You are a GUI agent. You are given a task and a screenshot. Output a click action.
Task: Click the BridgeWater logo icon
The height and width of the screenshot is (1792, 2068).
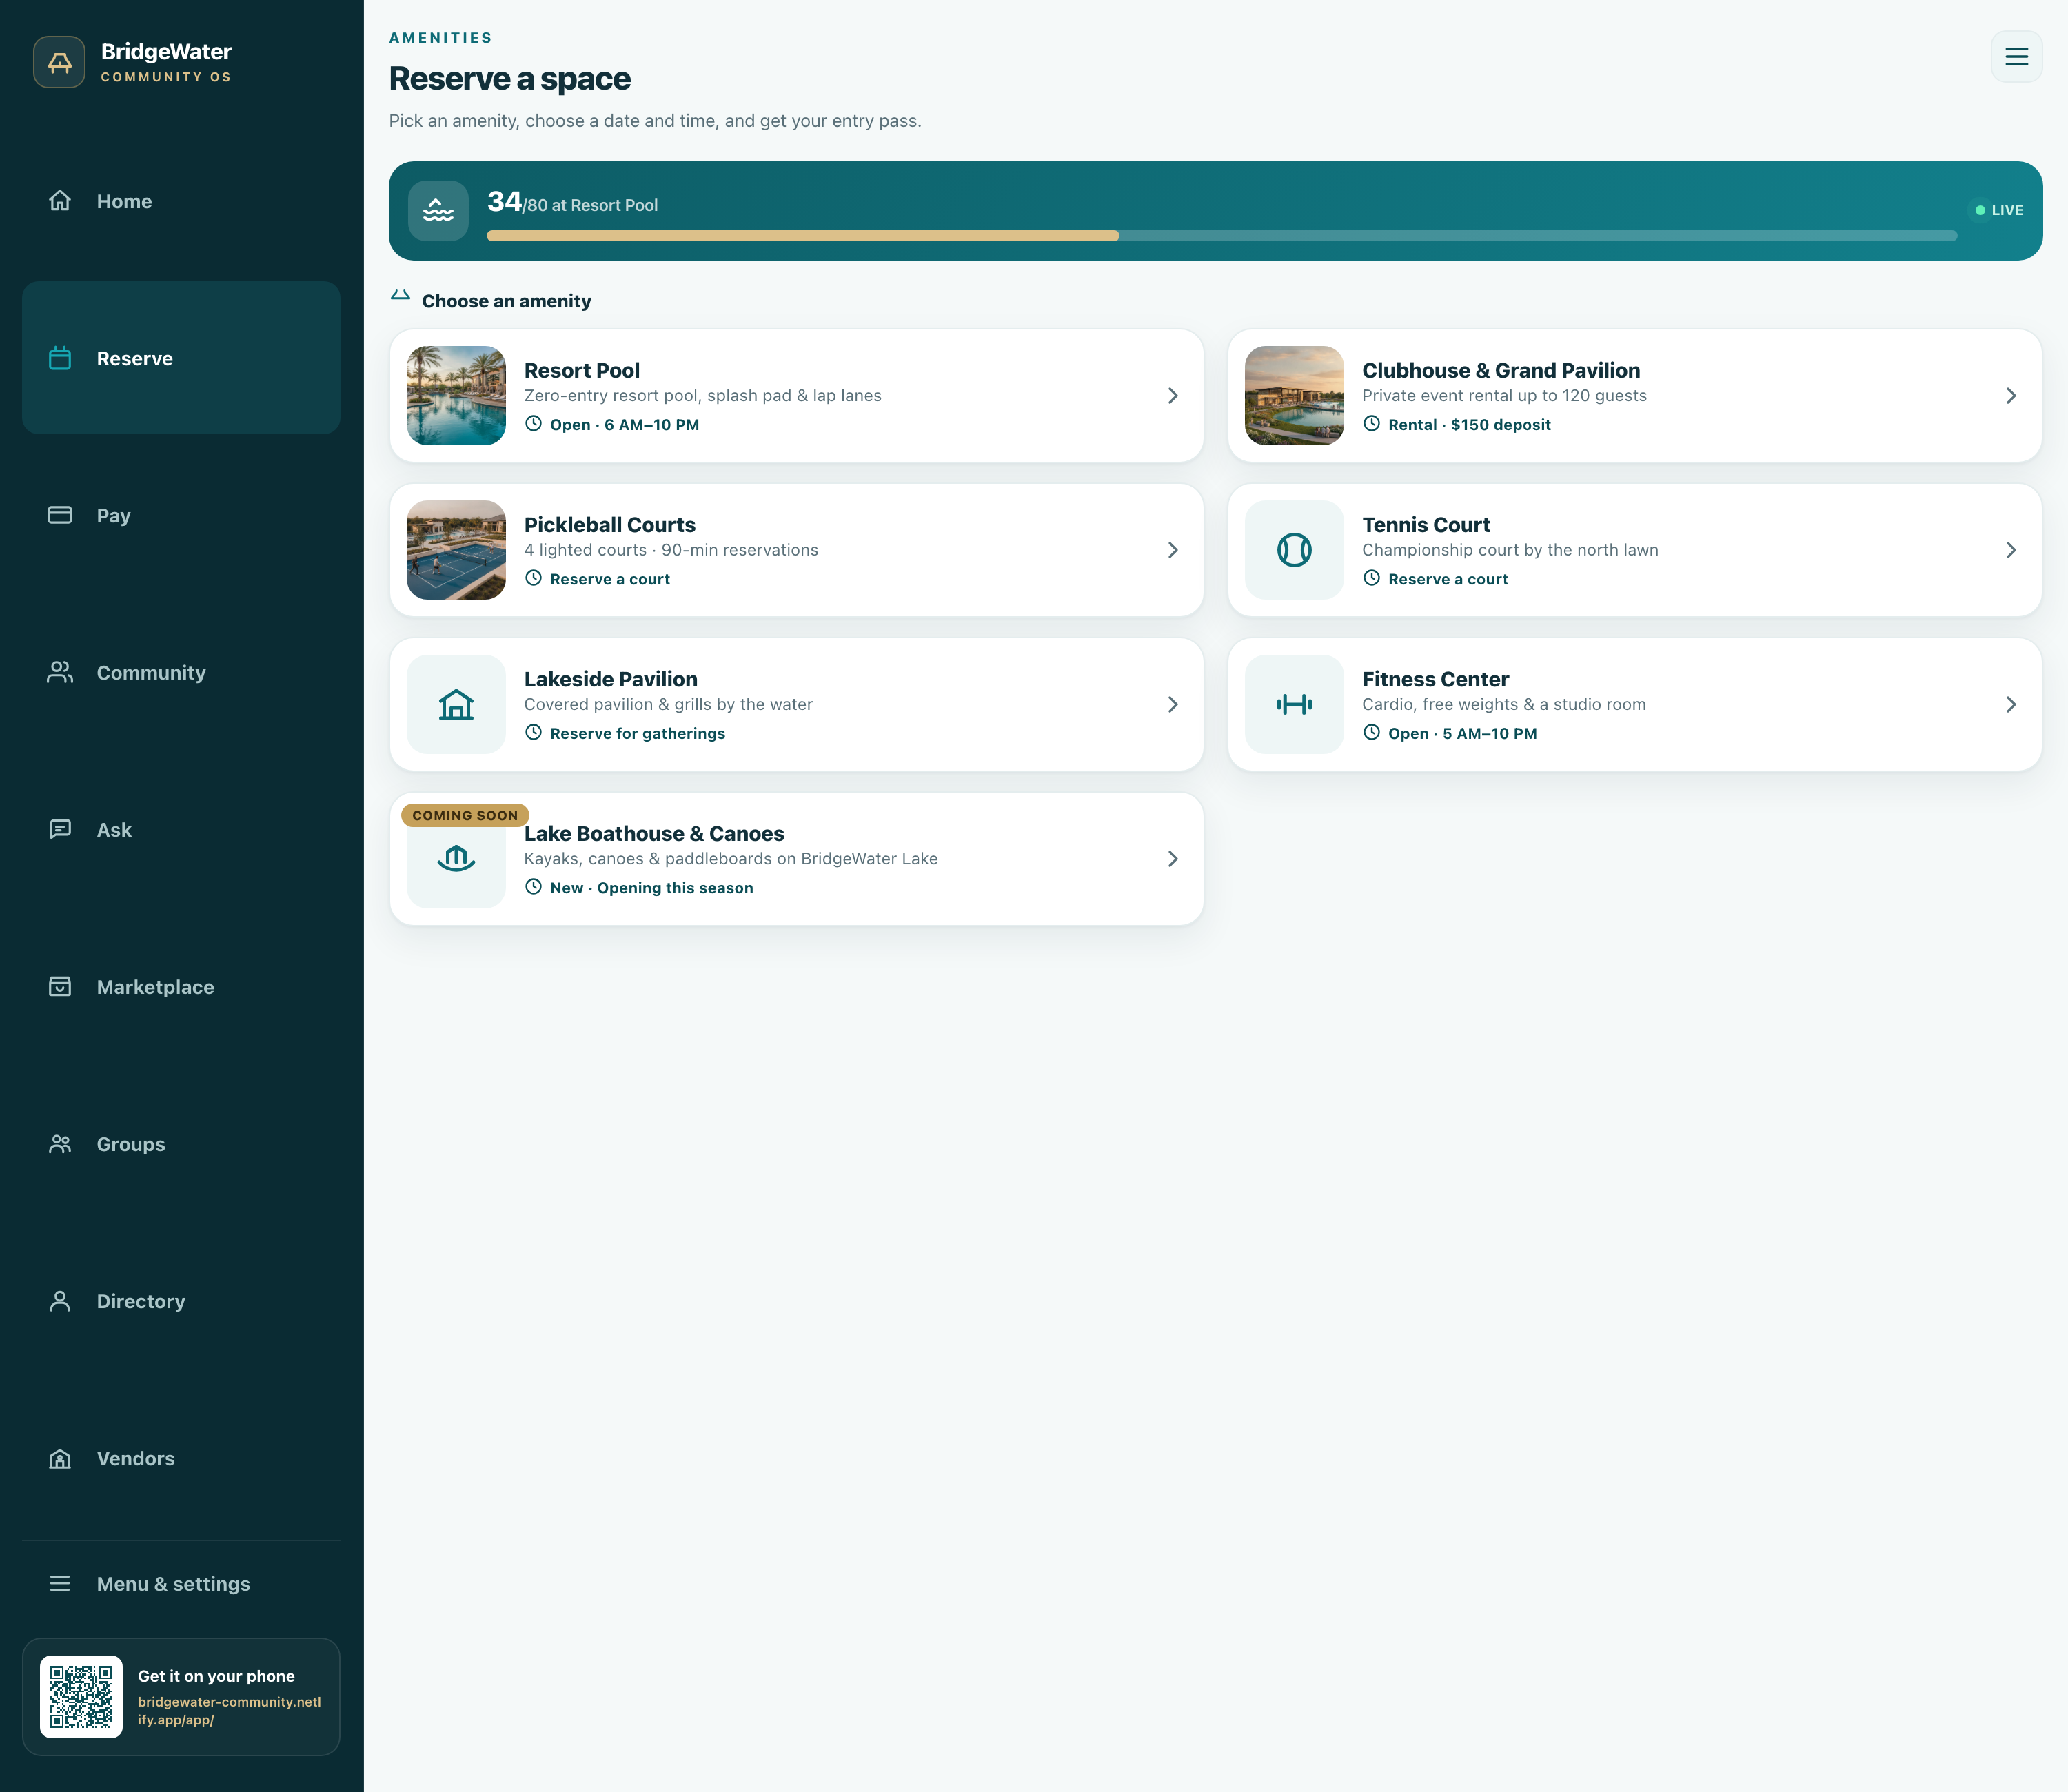[x=59, y=62]
